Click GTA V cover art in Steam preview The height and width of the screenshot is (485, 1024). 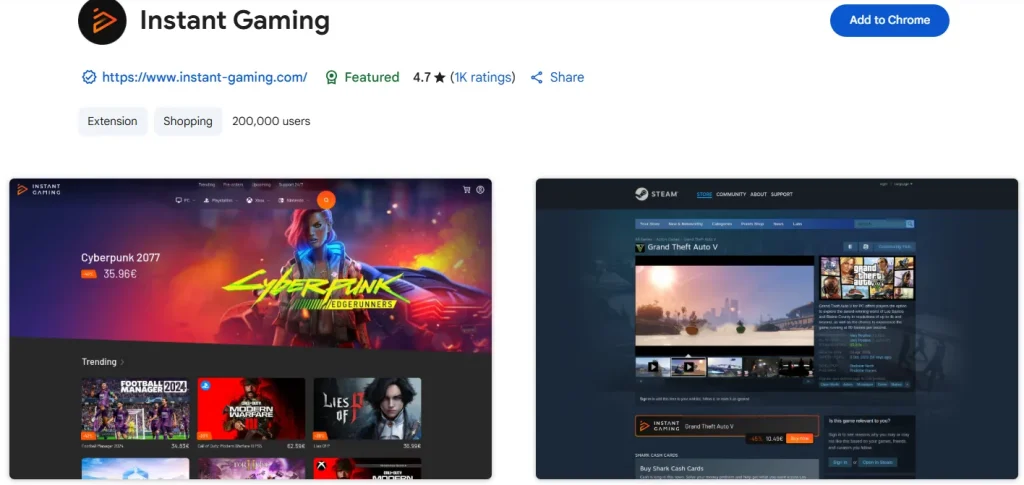point(867,277)
